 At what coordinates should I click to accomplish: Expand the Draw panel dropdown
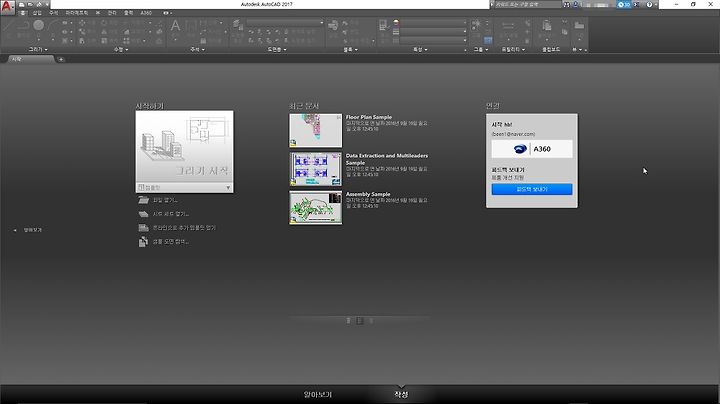(x=38, y=49)
